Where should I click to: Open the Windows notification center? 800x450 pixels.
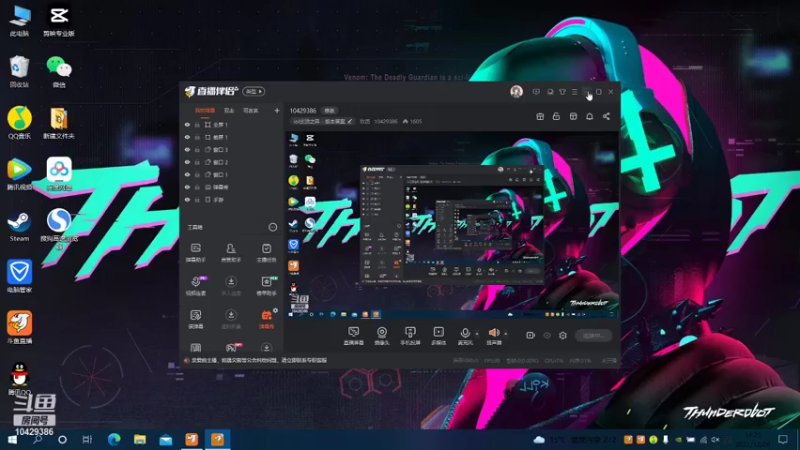[783, 439]
